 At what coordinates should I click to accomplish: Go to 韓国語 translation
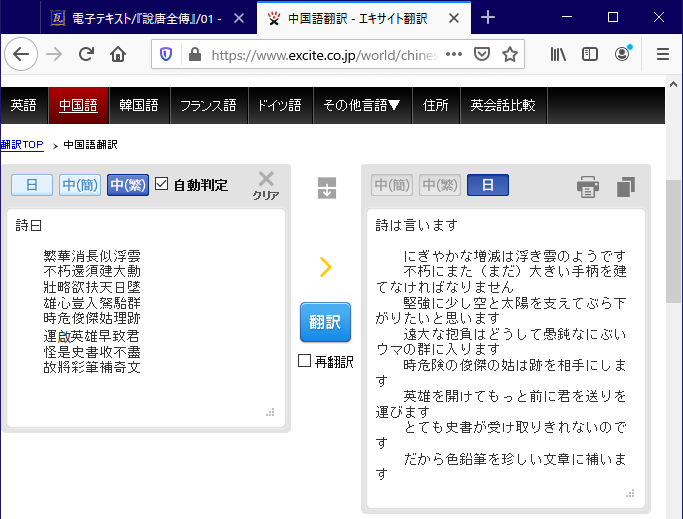139,105
